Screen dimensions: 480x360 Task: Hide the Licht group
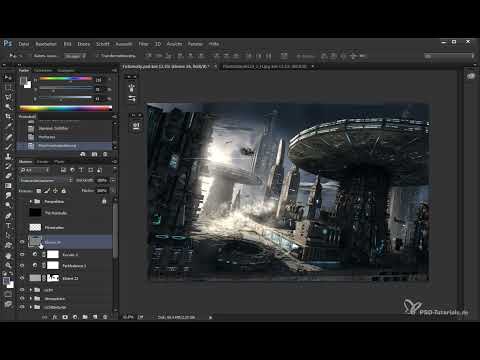(x=22, y=290)
